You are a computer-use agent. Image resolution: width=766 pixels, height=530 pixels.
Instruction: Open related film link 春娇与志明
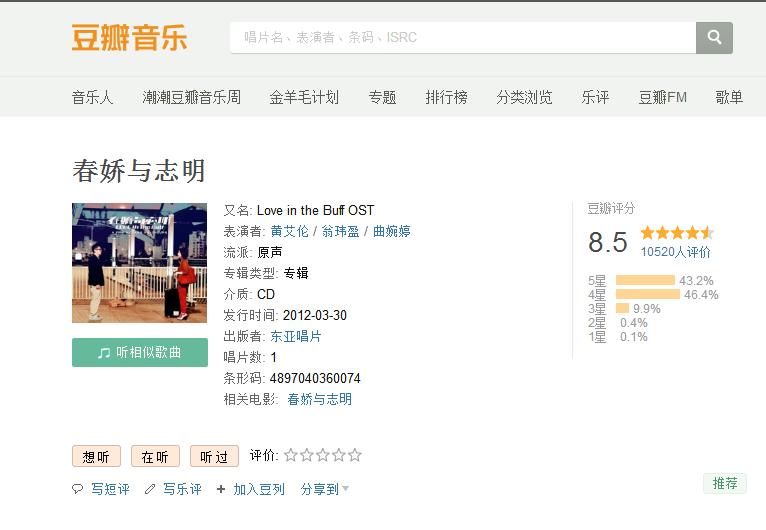[319, 399]
